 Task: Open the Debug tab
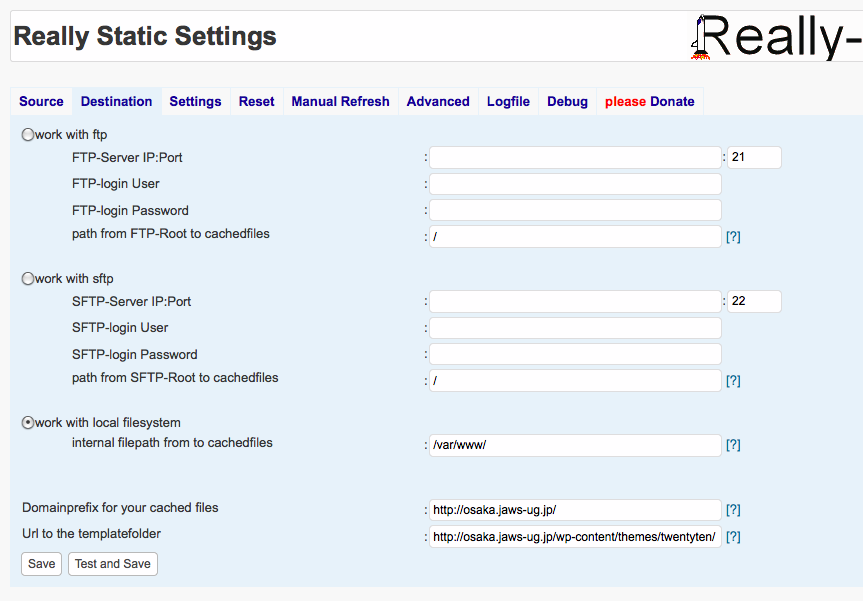click(x=567, y=101)
